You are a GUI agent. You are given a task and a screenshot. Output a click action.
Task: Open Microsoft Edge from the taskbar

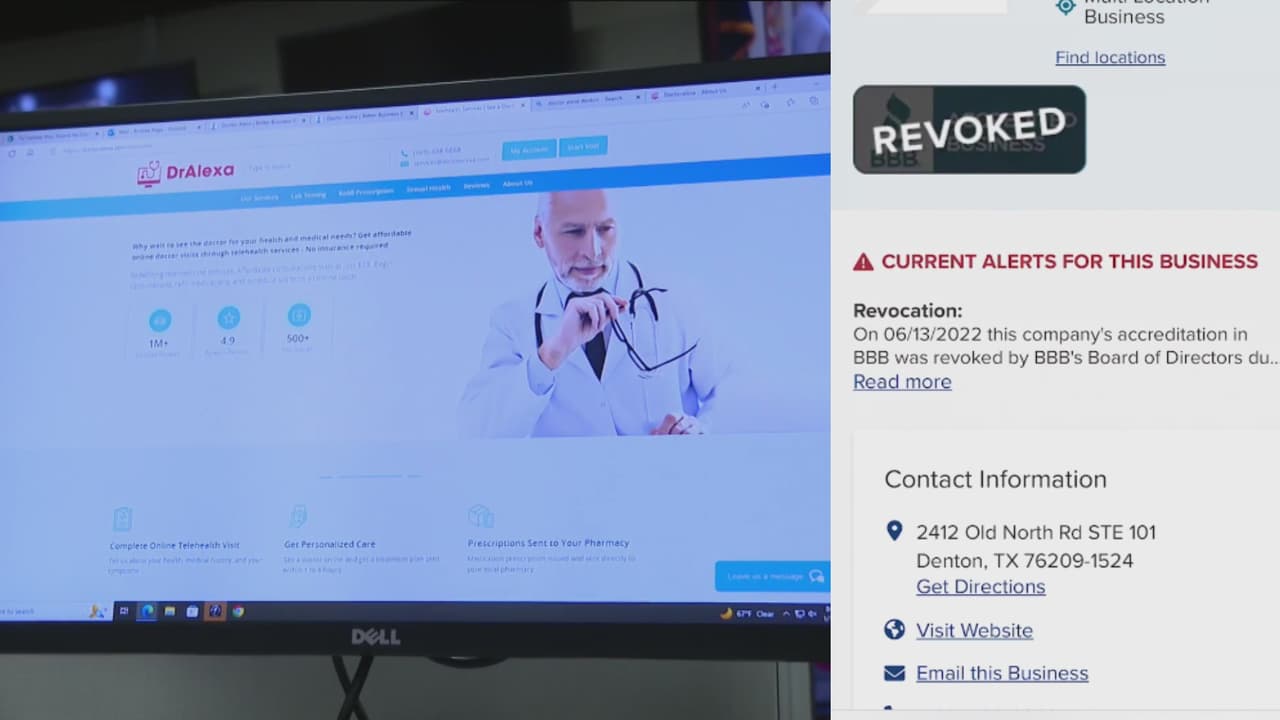click(146, 611)
